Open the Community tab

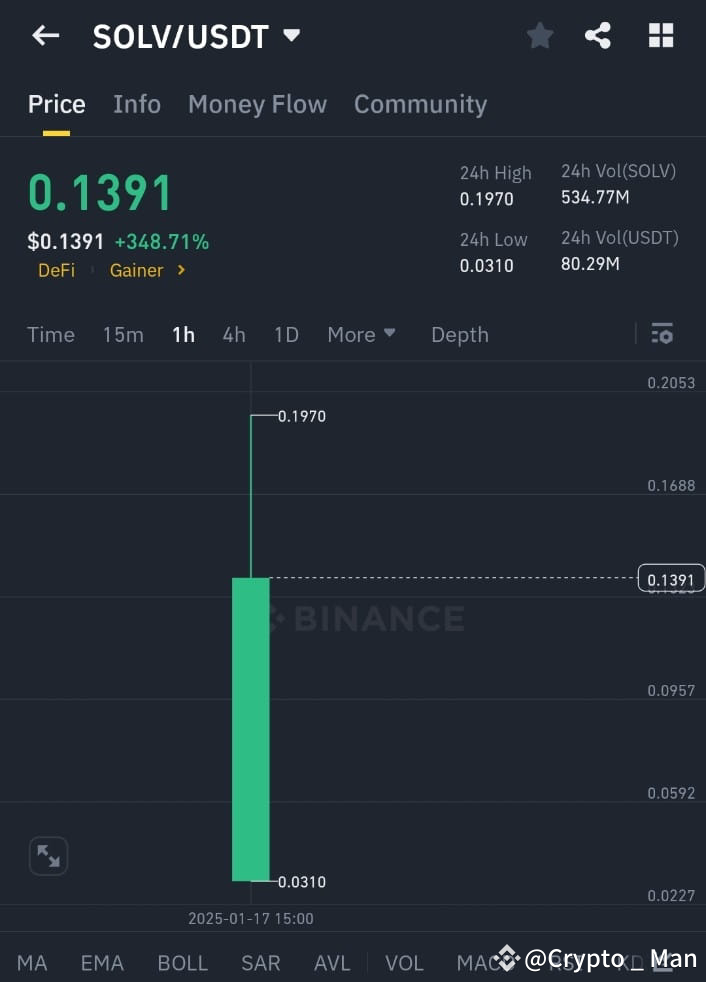(420, 104)
